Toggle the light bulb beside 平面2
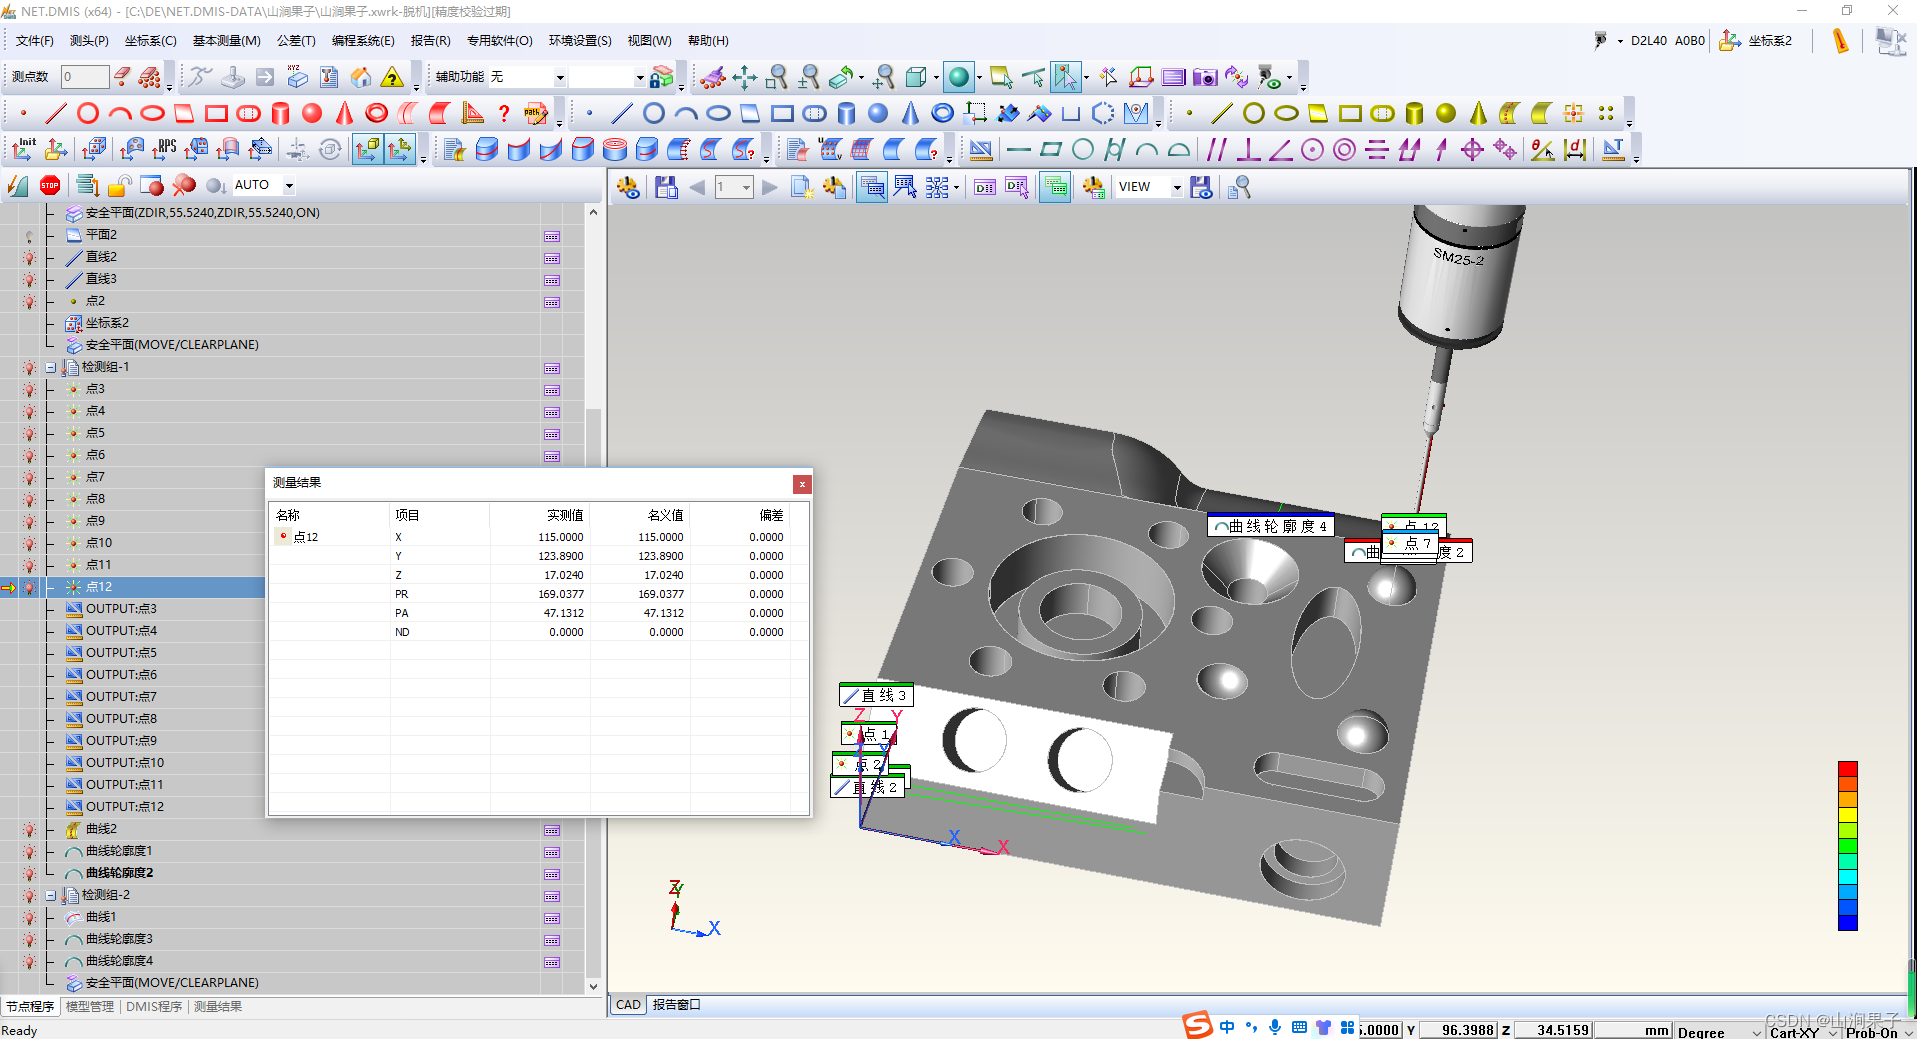 point(29,235)
